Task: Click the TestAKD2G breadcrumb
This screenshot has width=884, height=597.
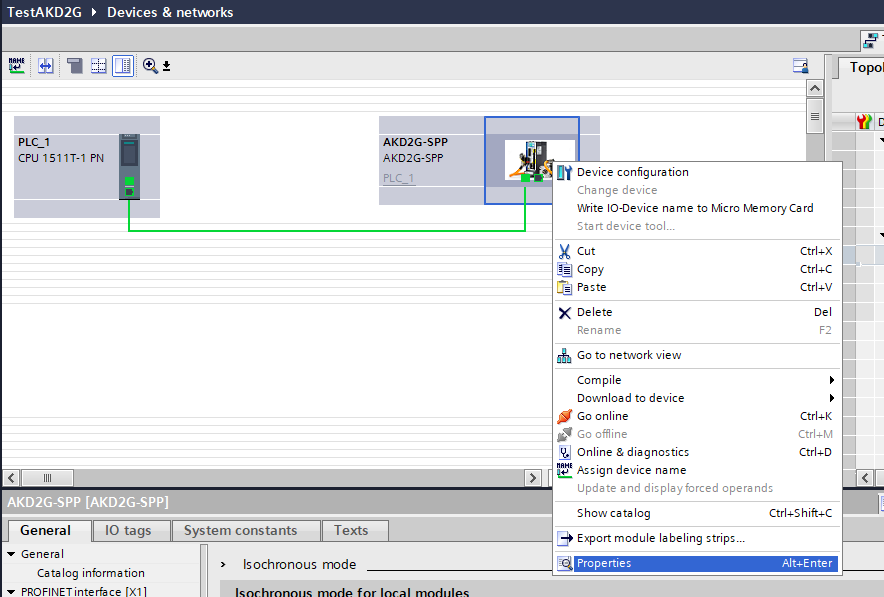Action: point(44,12)
